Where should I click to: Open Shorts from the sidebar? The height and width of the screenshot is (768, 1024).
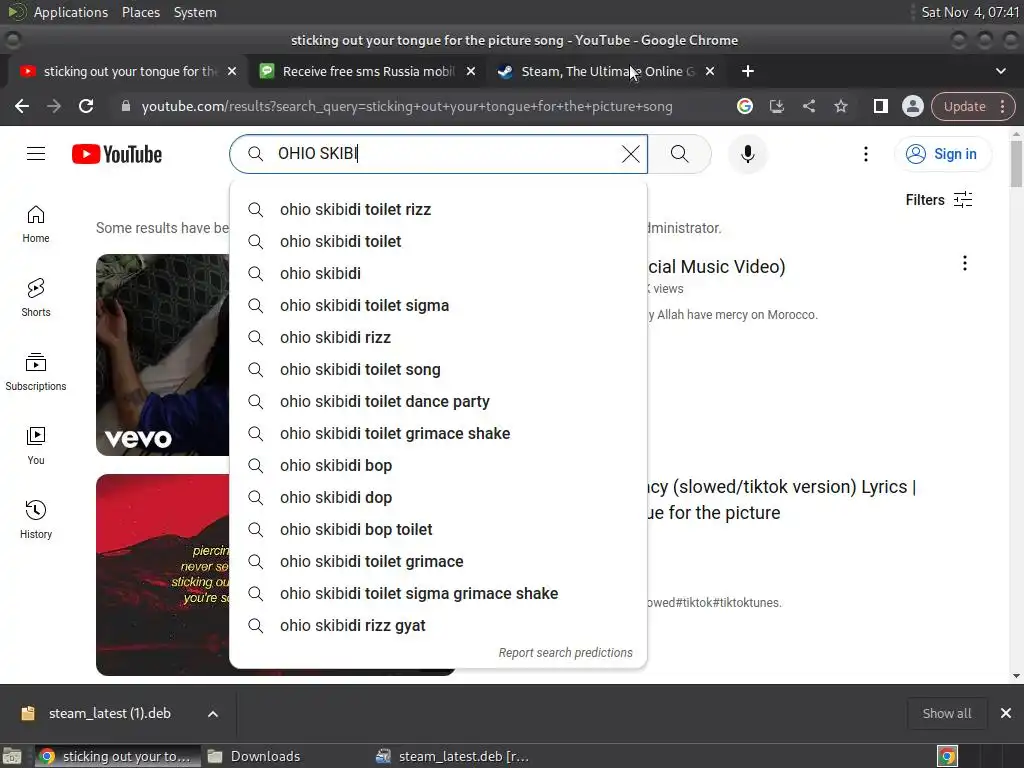(36, 298)
